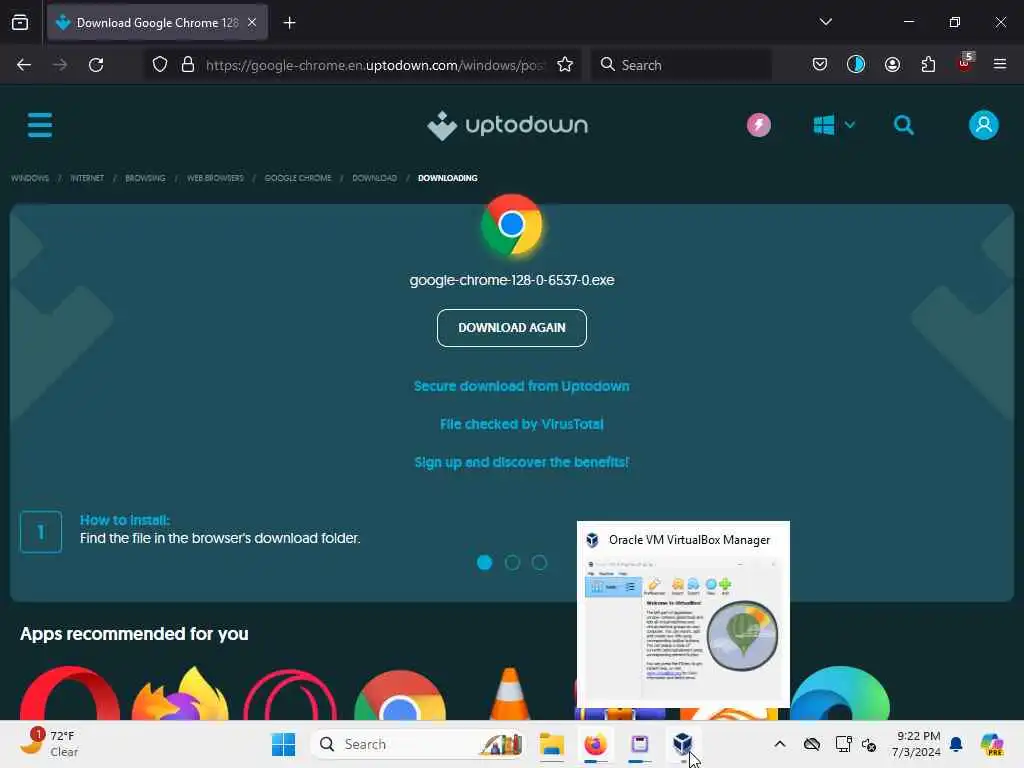Click the Google Chrome logo image

pos(511,224)
